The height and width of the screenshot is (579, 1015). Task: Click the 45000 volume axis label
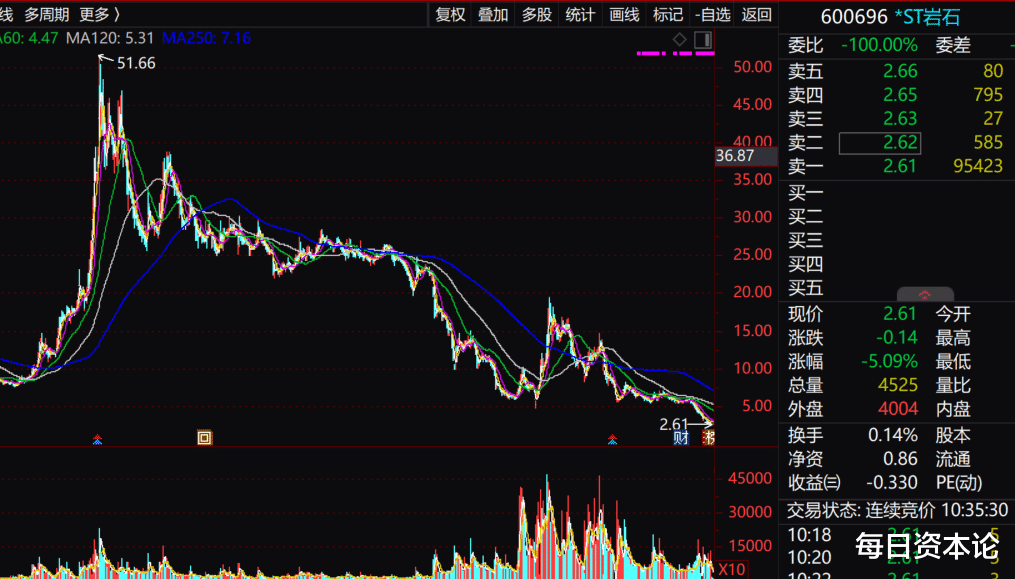click(750, 479)
